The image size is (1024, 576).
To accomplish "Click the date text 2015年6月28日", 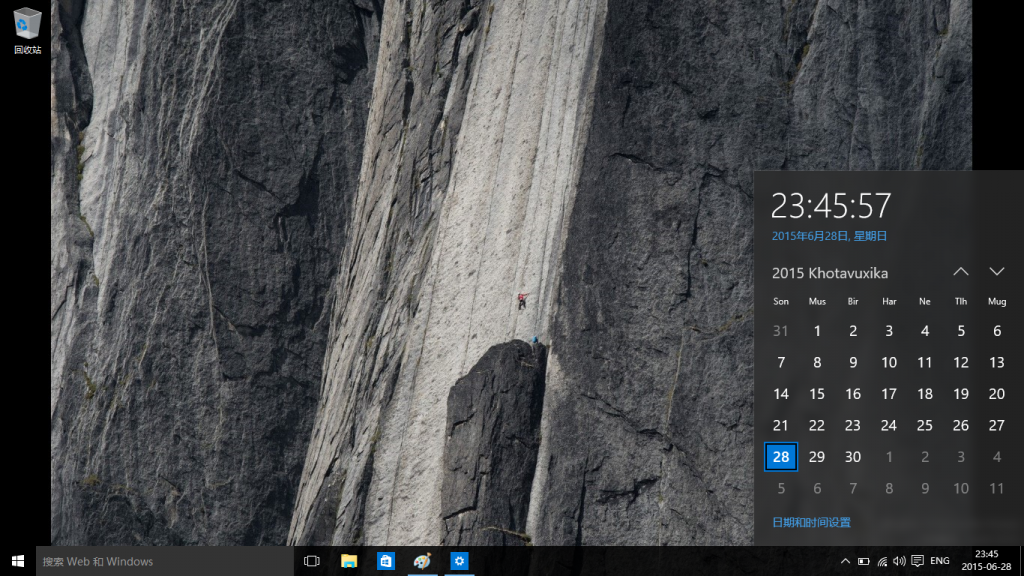I will click(x=829, y=236).
